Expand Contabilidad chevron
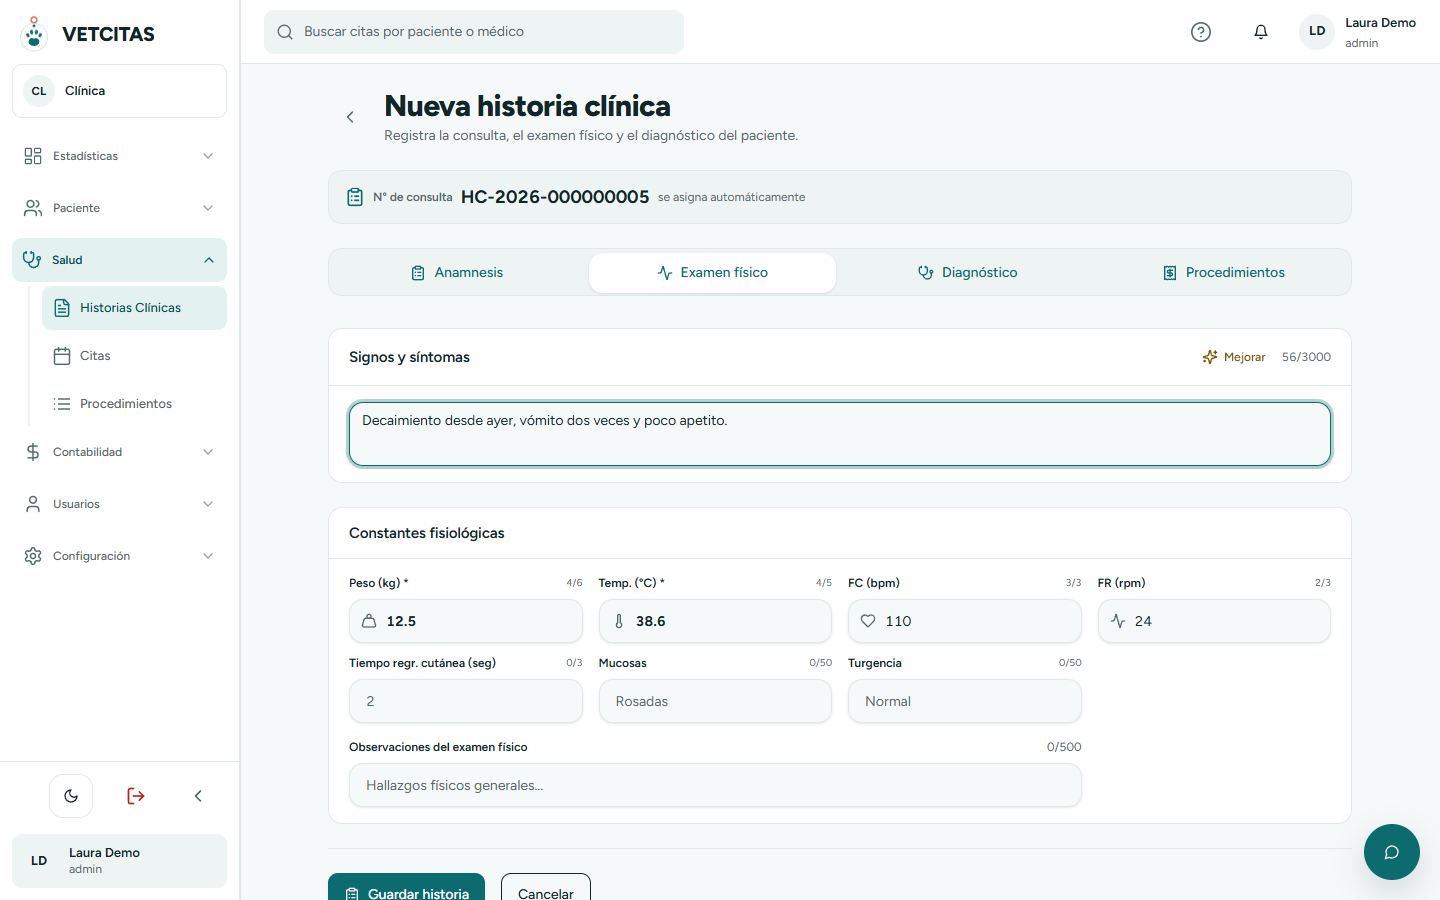The image size is (1440, 900). point(208,452)
